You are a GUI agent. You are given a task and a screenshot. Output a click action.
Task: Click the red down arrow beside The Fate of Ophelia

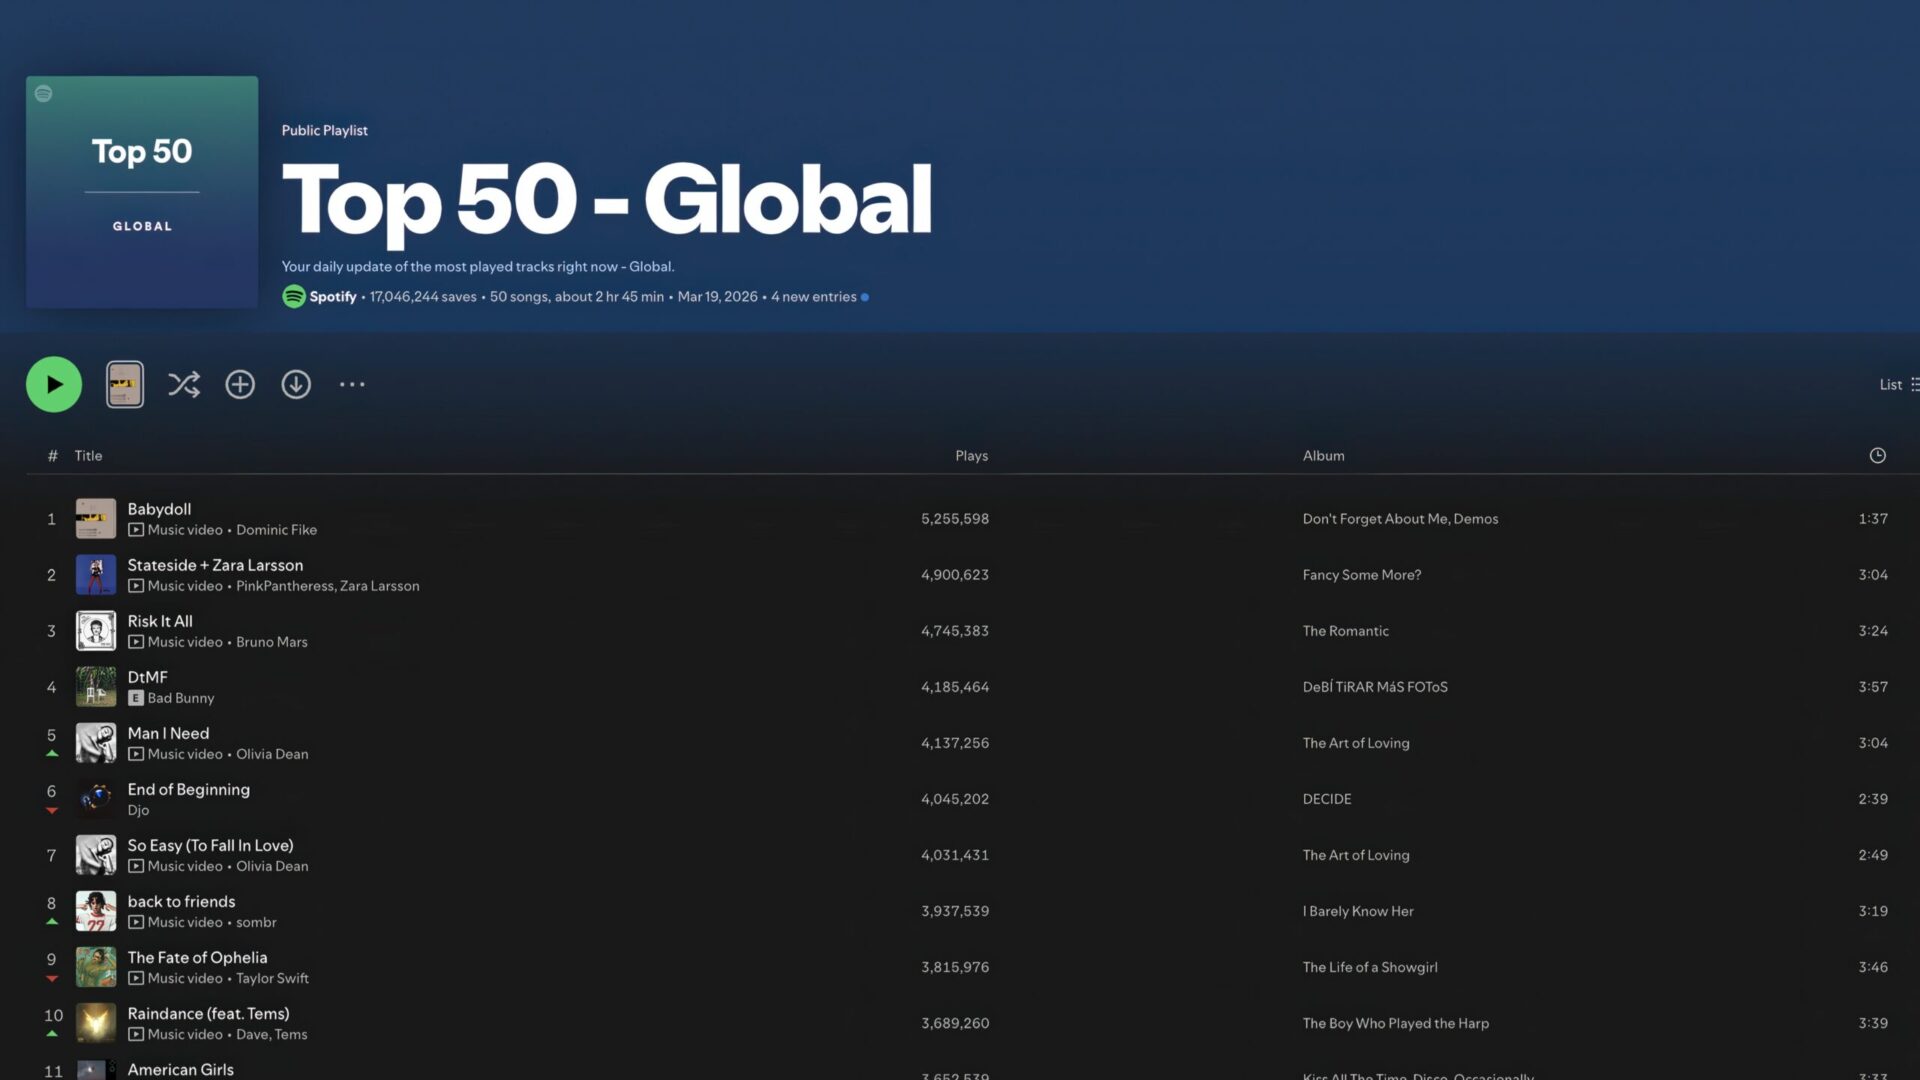point(52,979)
